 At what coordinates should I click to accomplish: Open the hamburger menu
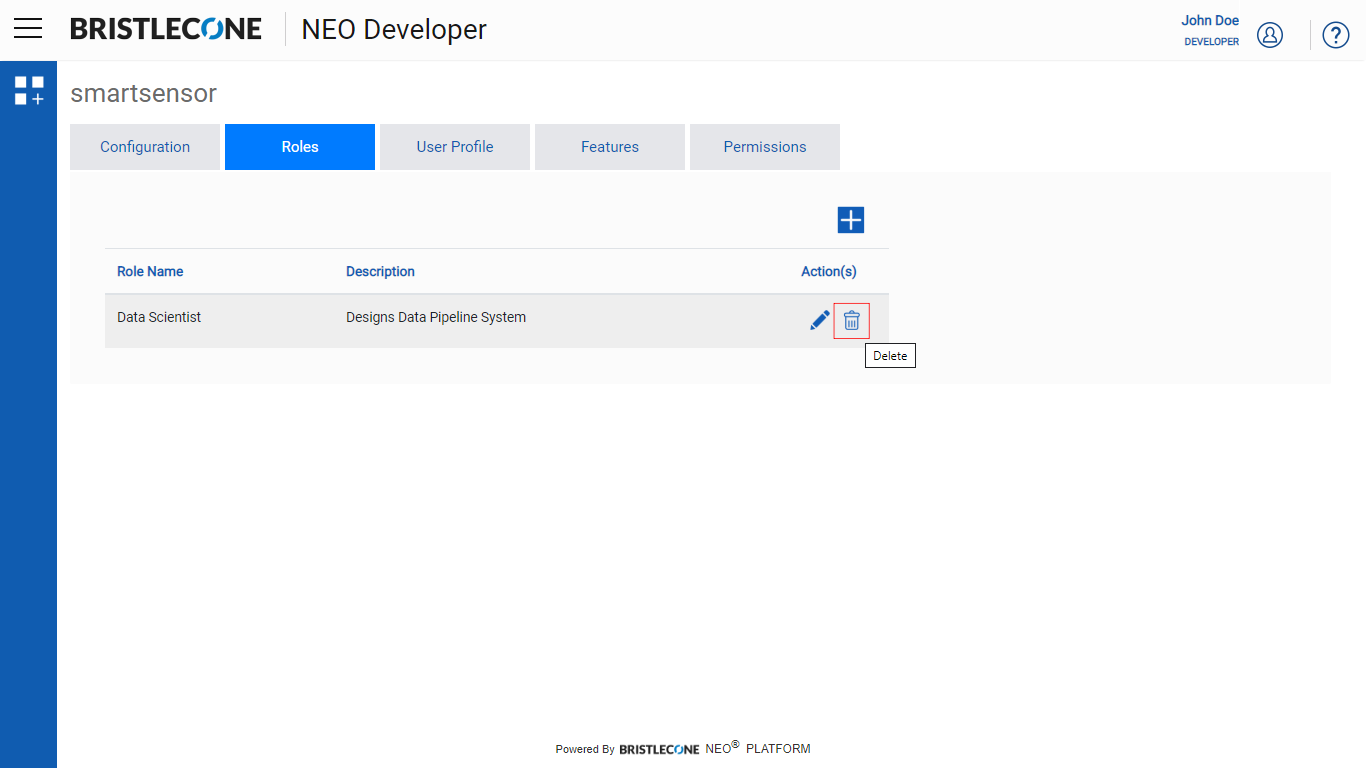click(x=28, y=29)
